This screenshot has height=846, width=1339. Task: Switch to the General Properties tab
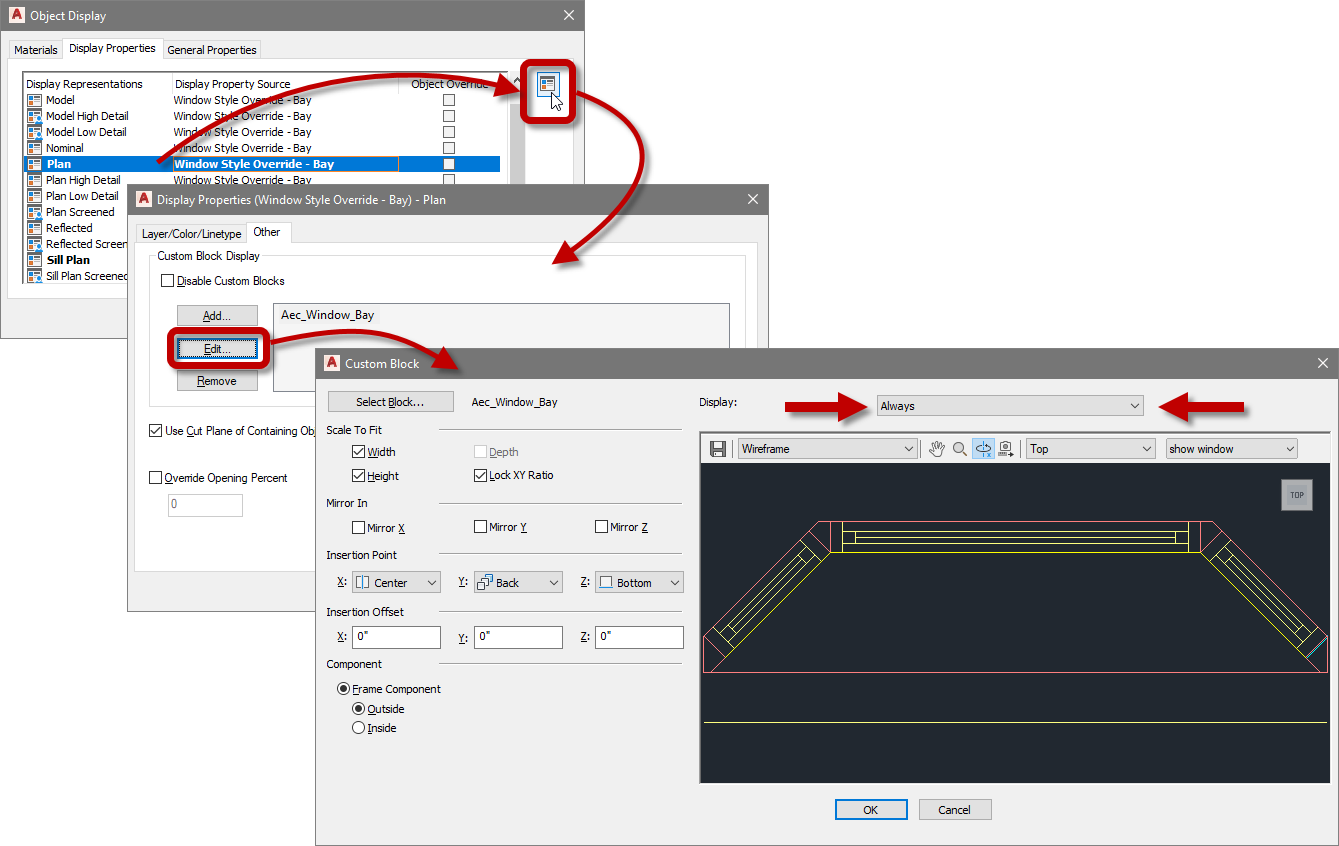pyautogui.click(x=212, y=50)
